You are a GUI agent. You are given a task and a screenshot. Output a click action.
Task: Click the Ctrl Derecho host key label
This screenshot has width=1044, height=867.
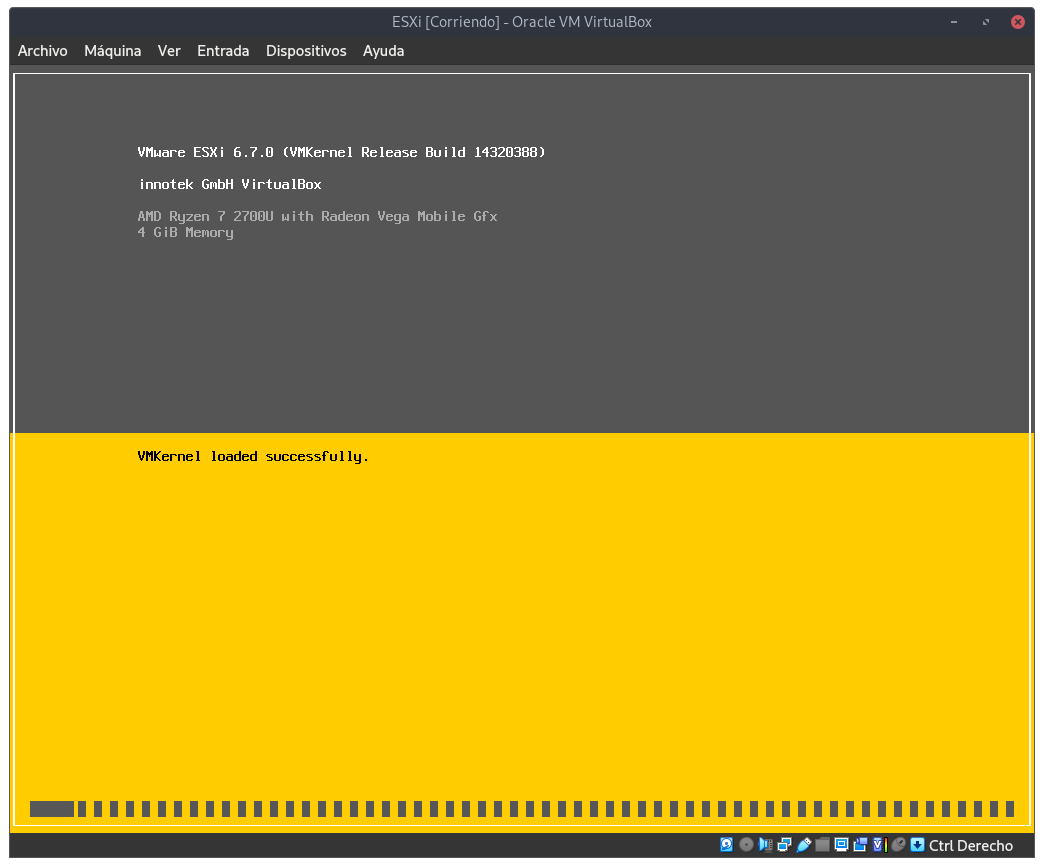tap(971, 845)
